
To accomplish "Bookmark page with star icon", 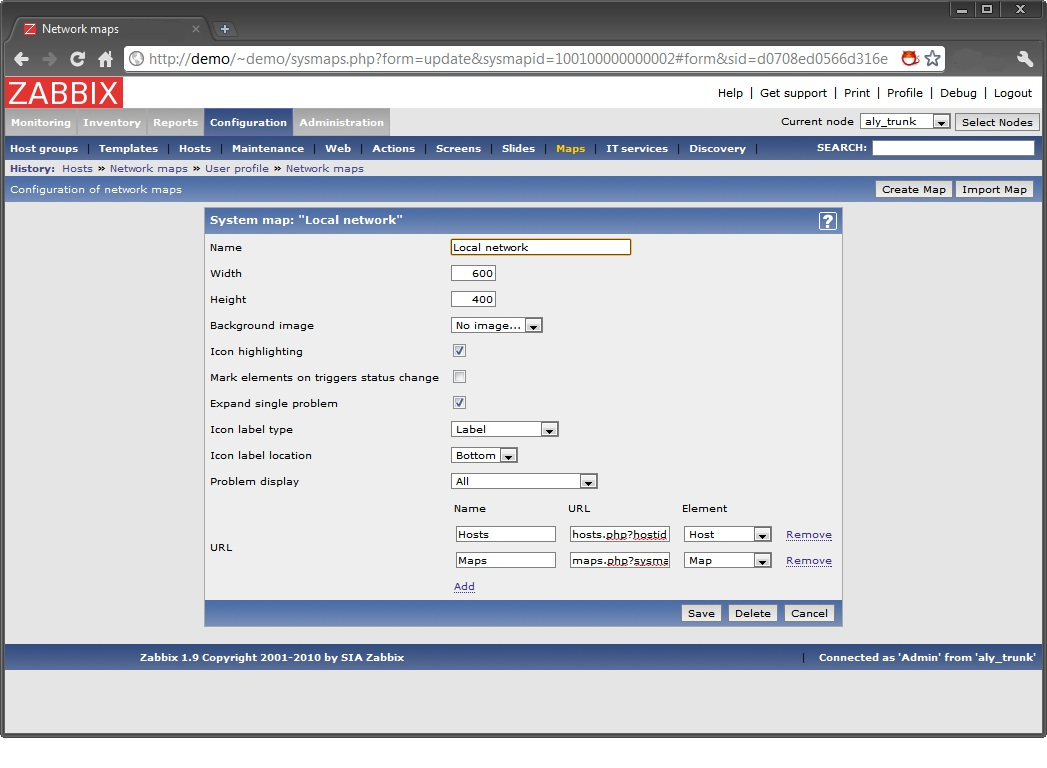I will [x=933, y=59].
